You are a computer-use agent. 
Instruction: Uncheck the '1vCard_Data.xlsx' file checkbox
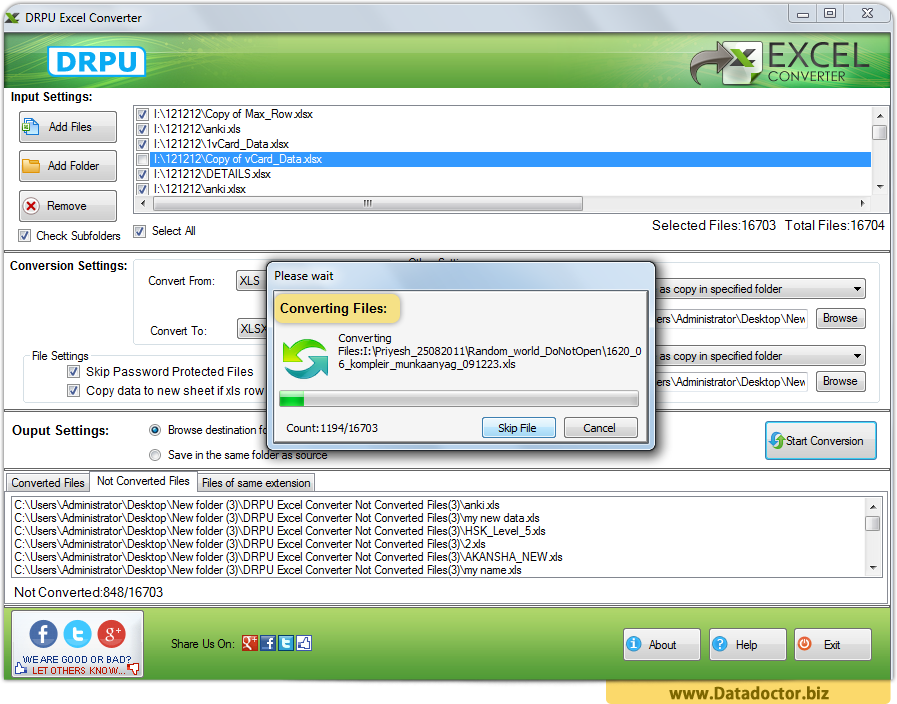142,144
